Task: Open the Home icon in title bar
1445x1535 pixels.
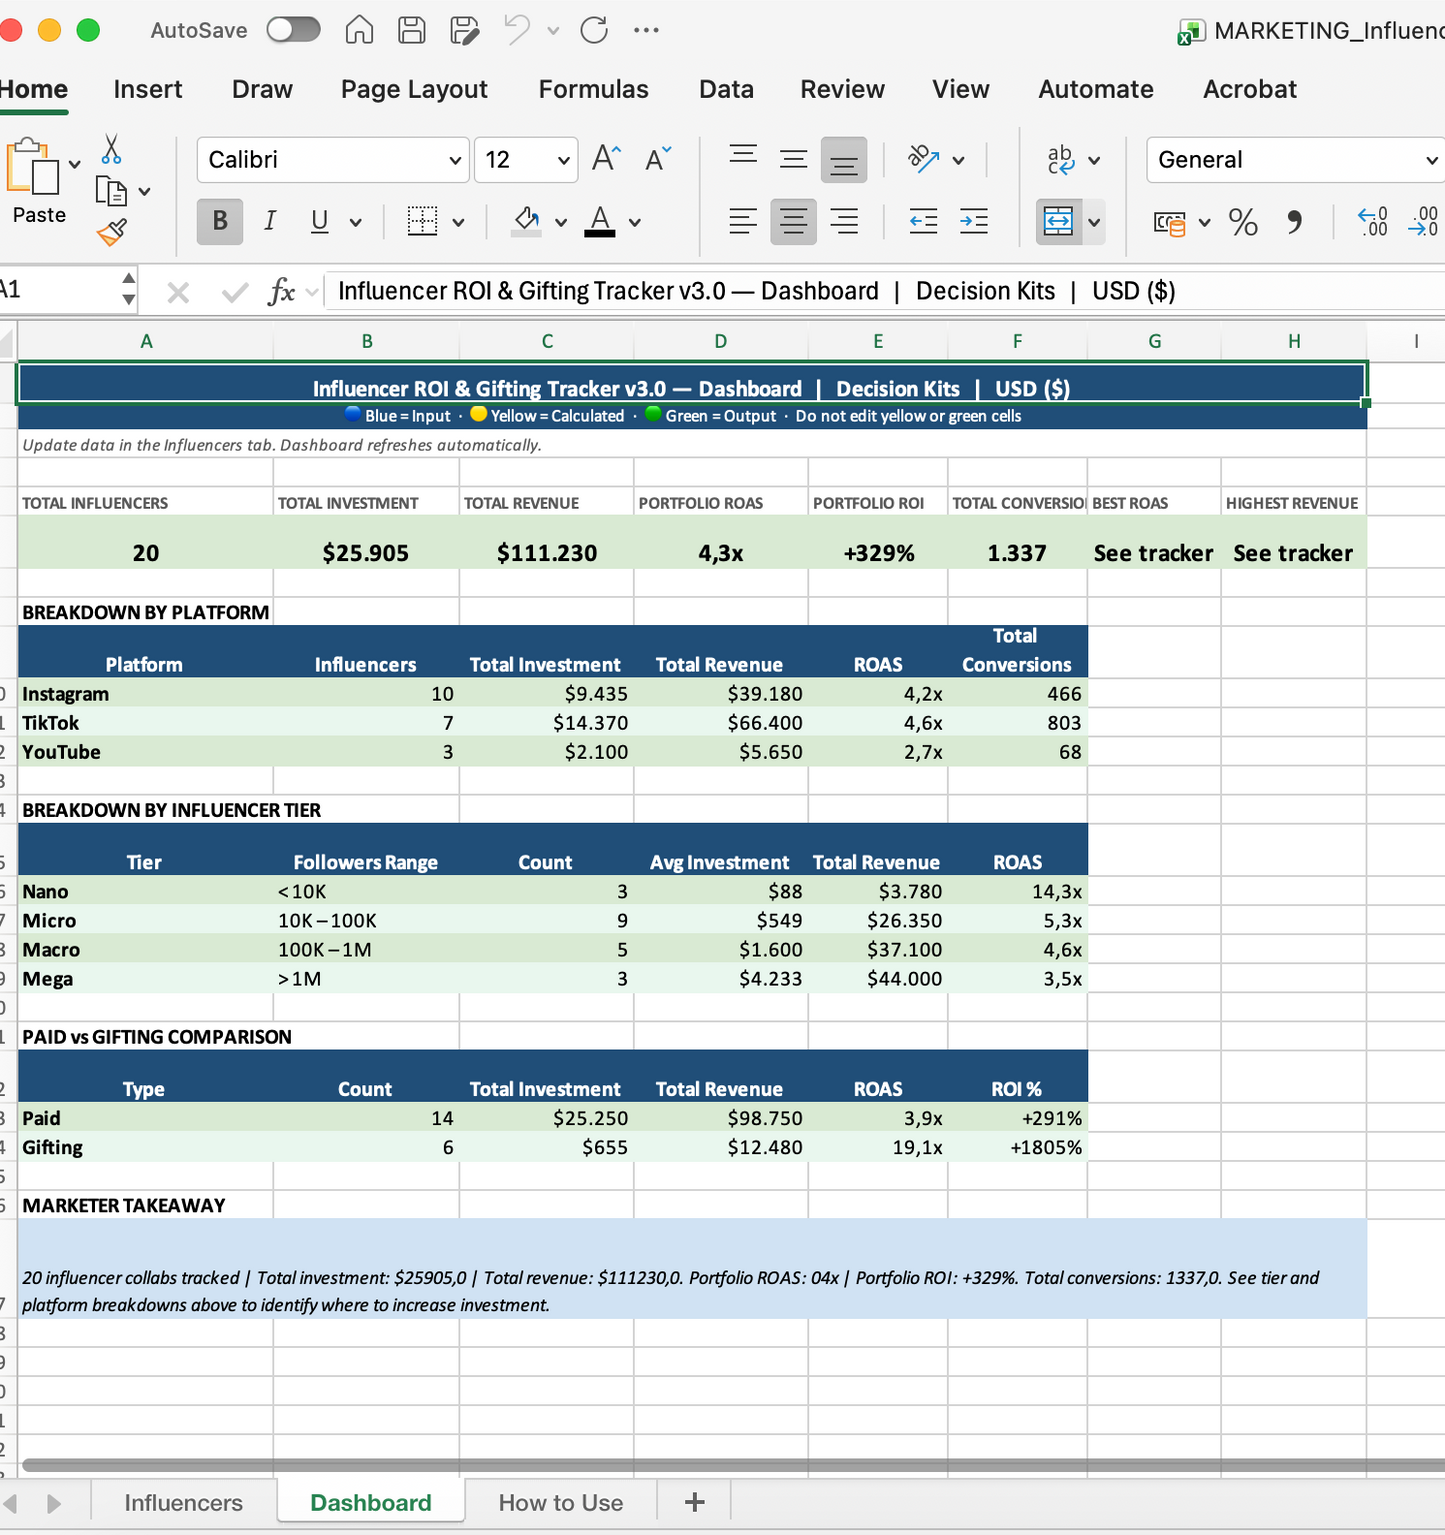Action: coord(359,30)
